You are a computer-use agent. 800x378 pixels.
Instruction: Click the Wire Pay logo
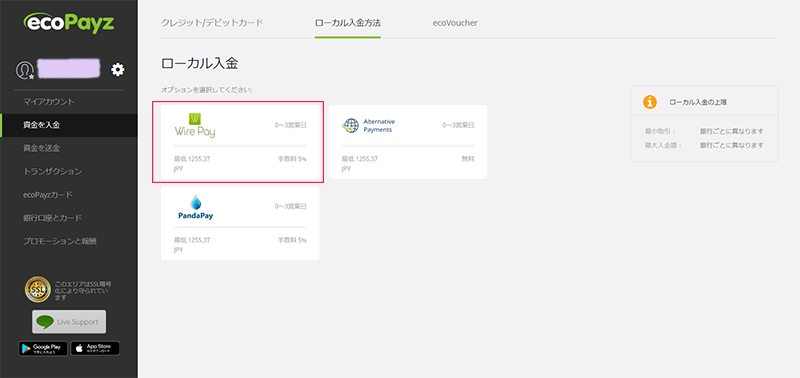[x=195, y=125]
